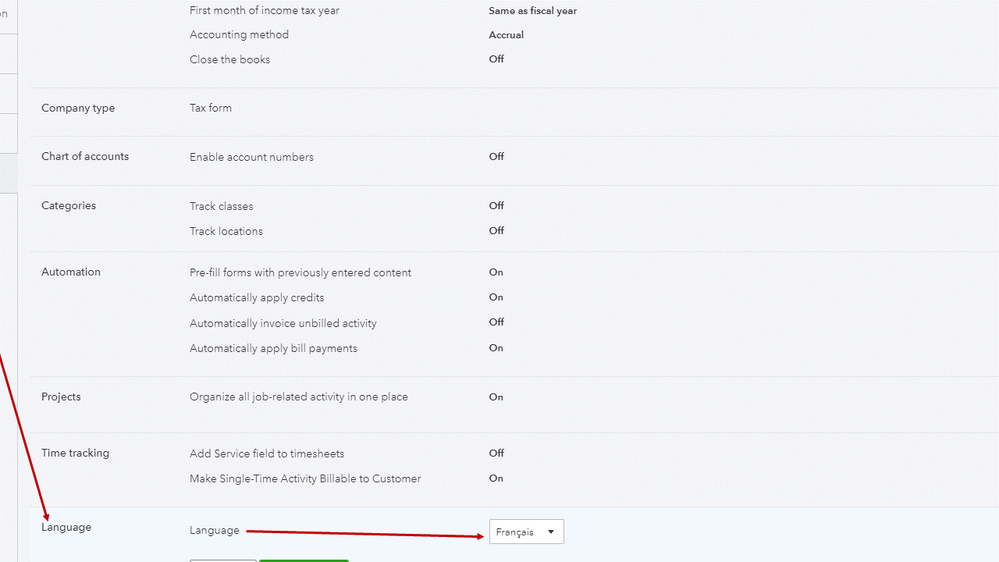This screenshot has height=562, width=999.
Task: Open the Categories section heading
Action: [69, 205]
